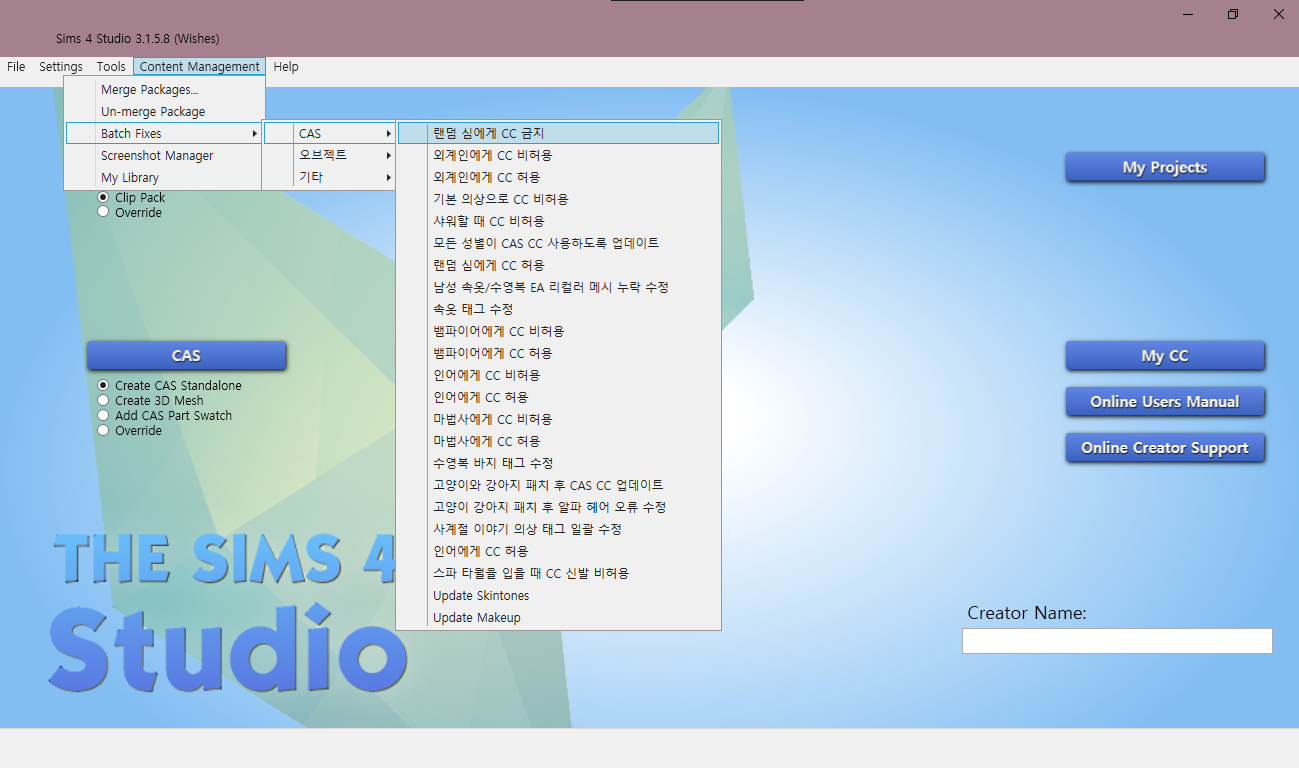
Task: Close the Sims 4 Studio window
Action: [x=1279, y=14]
